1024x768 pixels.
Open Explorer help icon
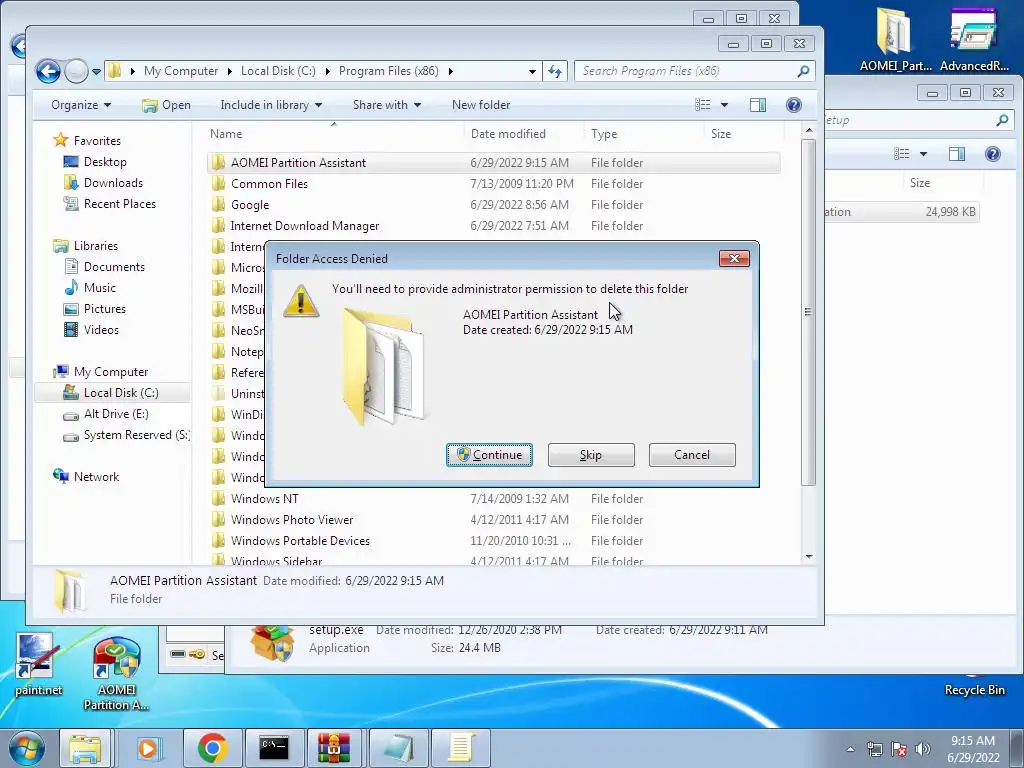(793, 105)
